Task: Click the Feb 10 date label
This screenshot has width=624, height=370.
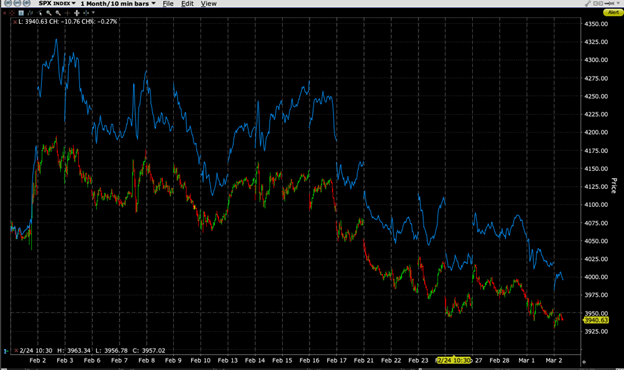Action: [x=201, y=360]
